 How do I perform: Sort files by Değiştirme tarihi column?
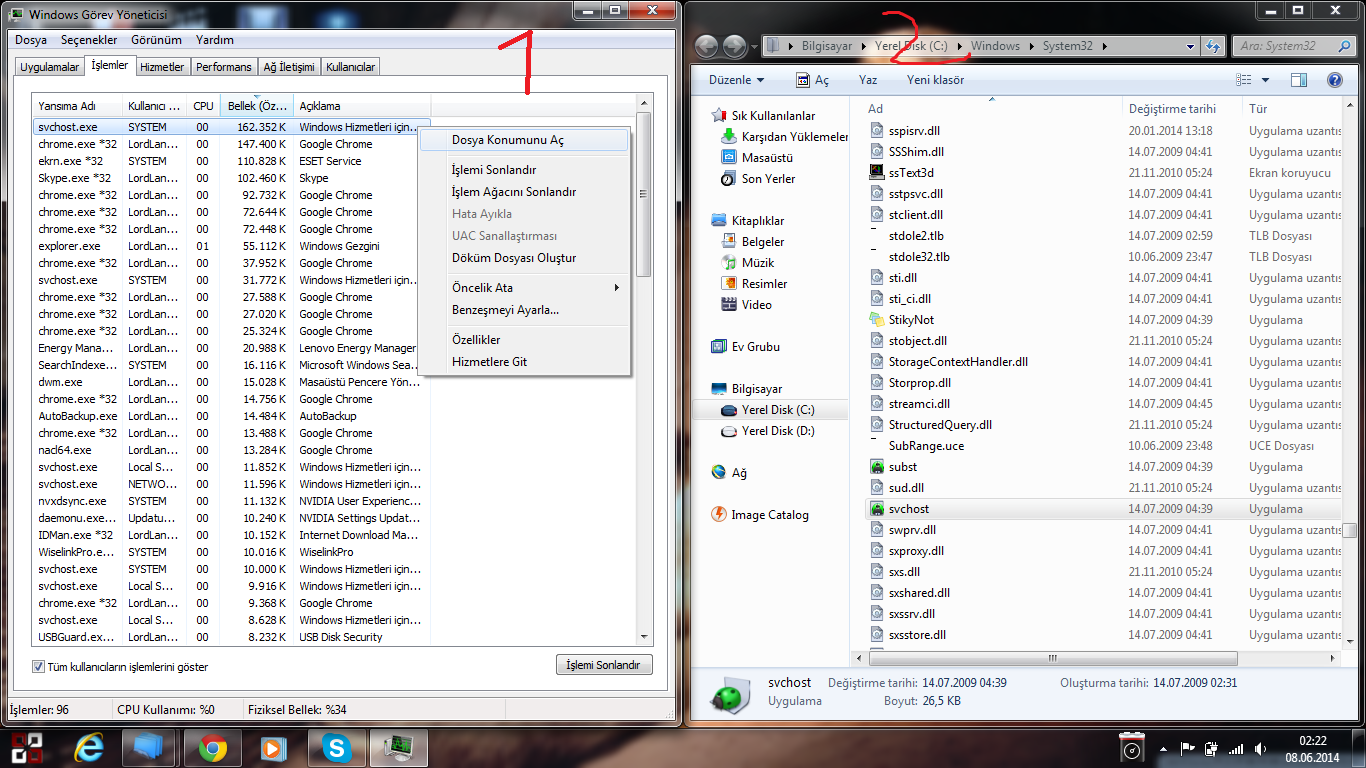pos(1181,108)
